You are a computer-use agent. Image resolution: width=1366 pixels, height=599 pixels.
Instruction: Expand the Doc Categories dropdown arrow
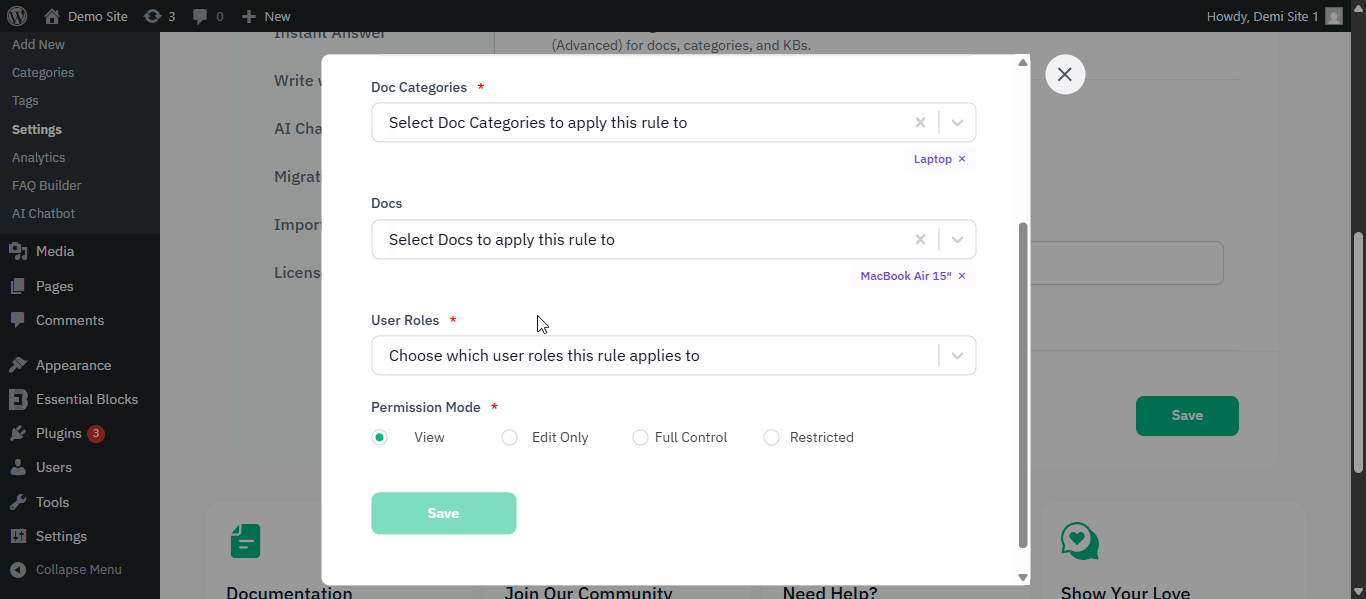click(x=957, y=122)
